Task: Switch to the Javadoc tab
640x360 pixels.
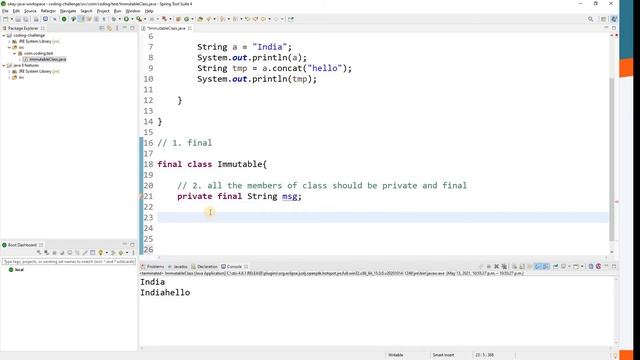Action: pos(178,267)
